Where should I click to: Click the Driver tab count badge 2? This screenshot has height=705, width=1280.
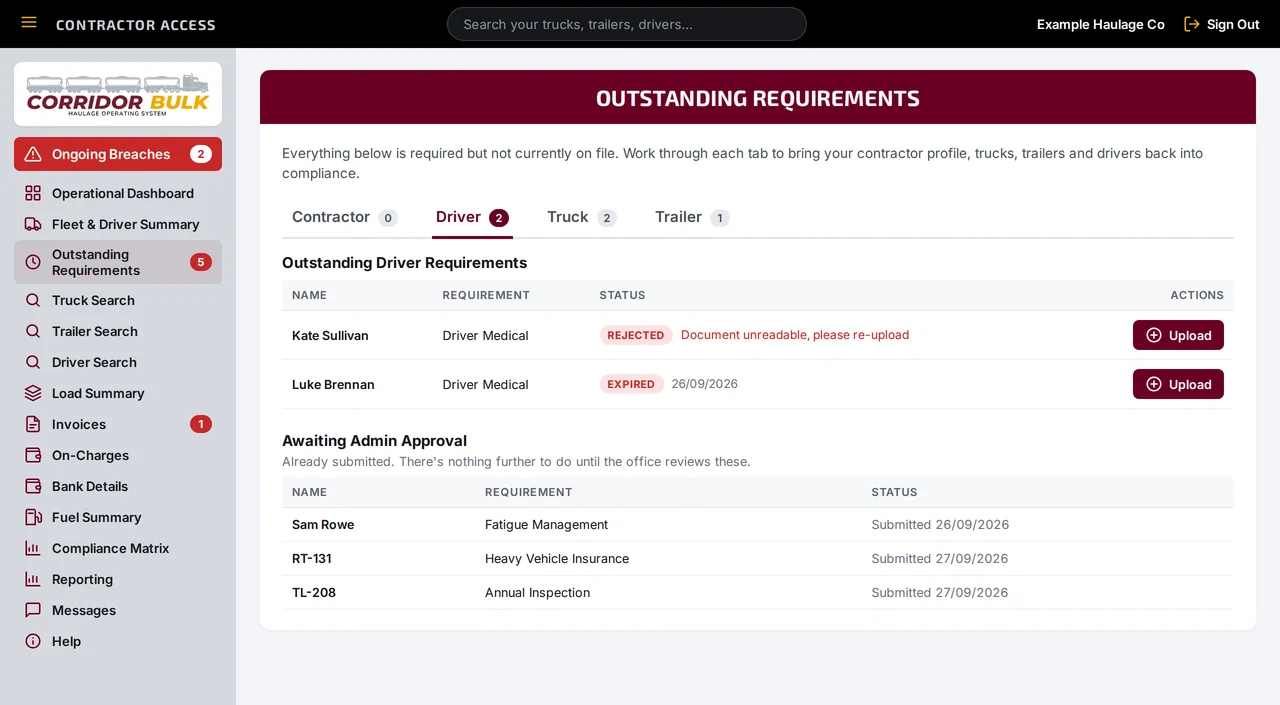click(x=499, y=218)
